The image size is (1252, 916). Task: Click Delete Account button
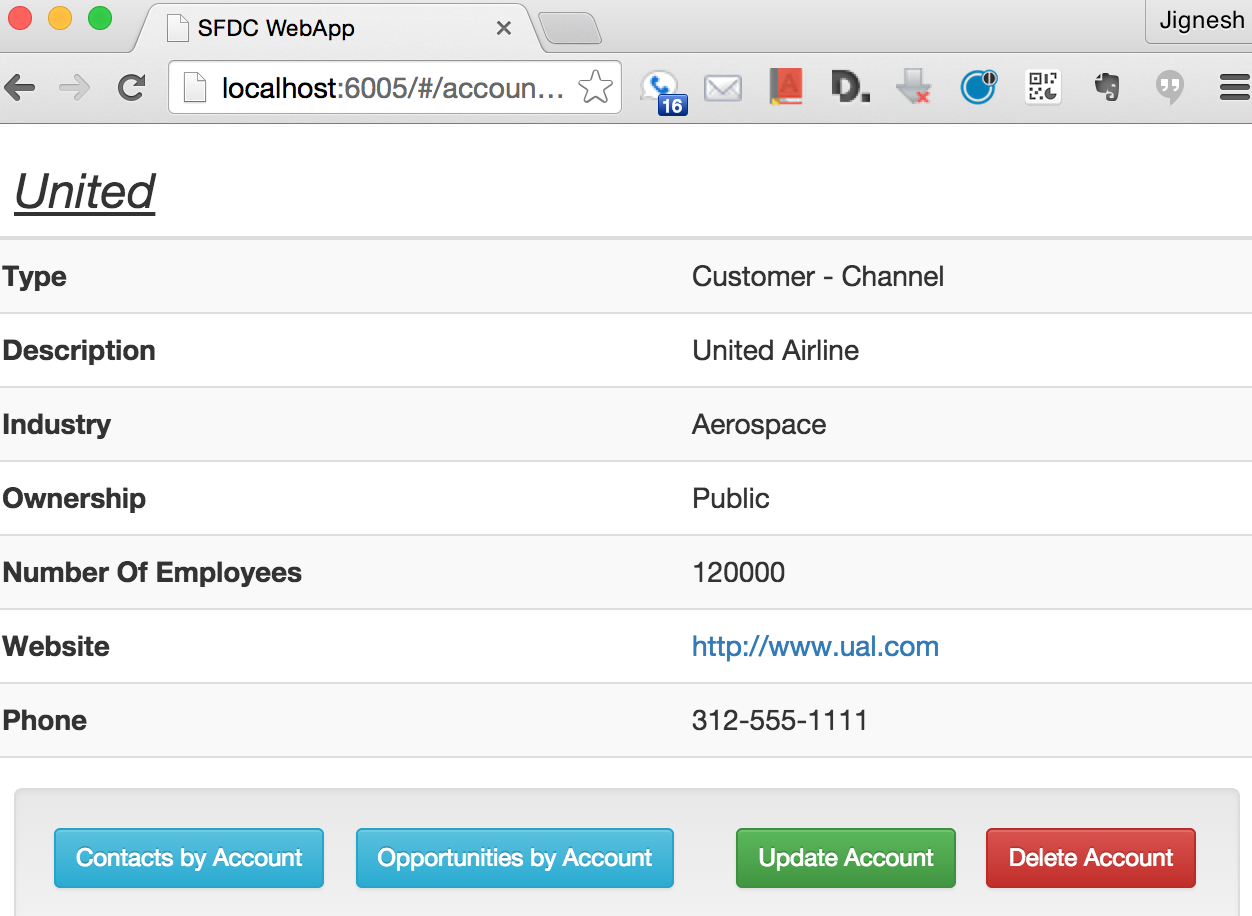pos(1091,858)
